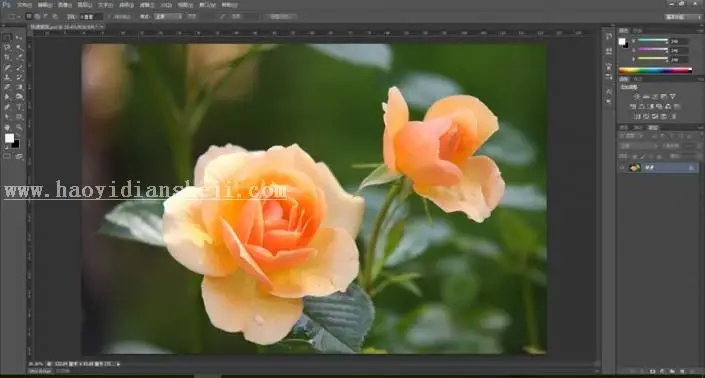
Task: Select the Zoom tool
Action: (19, 127)
